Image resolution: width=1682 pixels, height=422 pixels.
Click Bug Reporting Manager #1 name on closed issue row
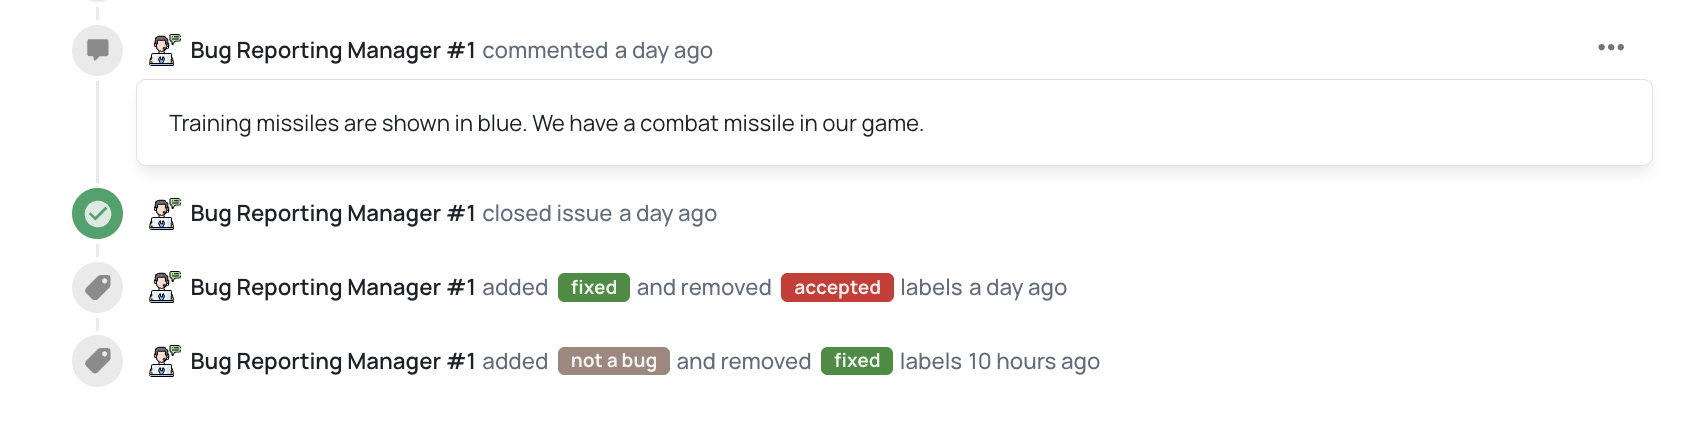click(333, 214)
